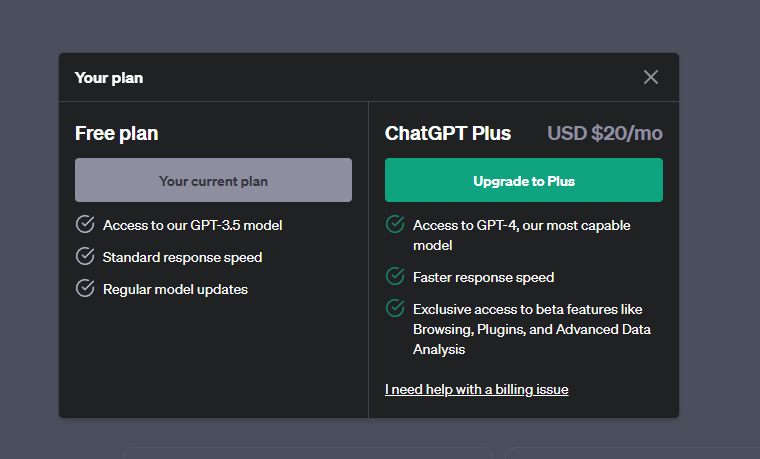Click the 'ChatGPT Plus' heading
This screenshot has height=459, width=760.
(x=448, y=133)
